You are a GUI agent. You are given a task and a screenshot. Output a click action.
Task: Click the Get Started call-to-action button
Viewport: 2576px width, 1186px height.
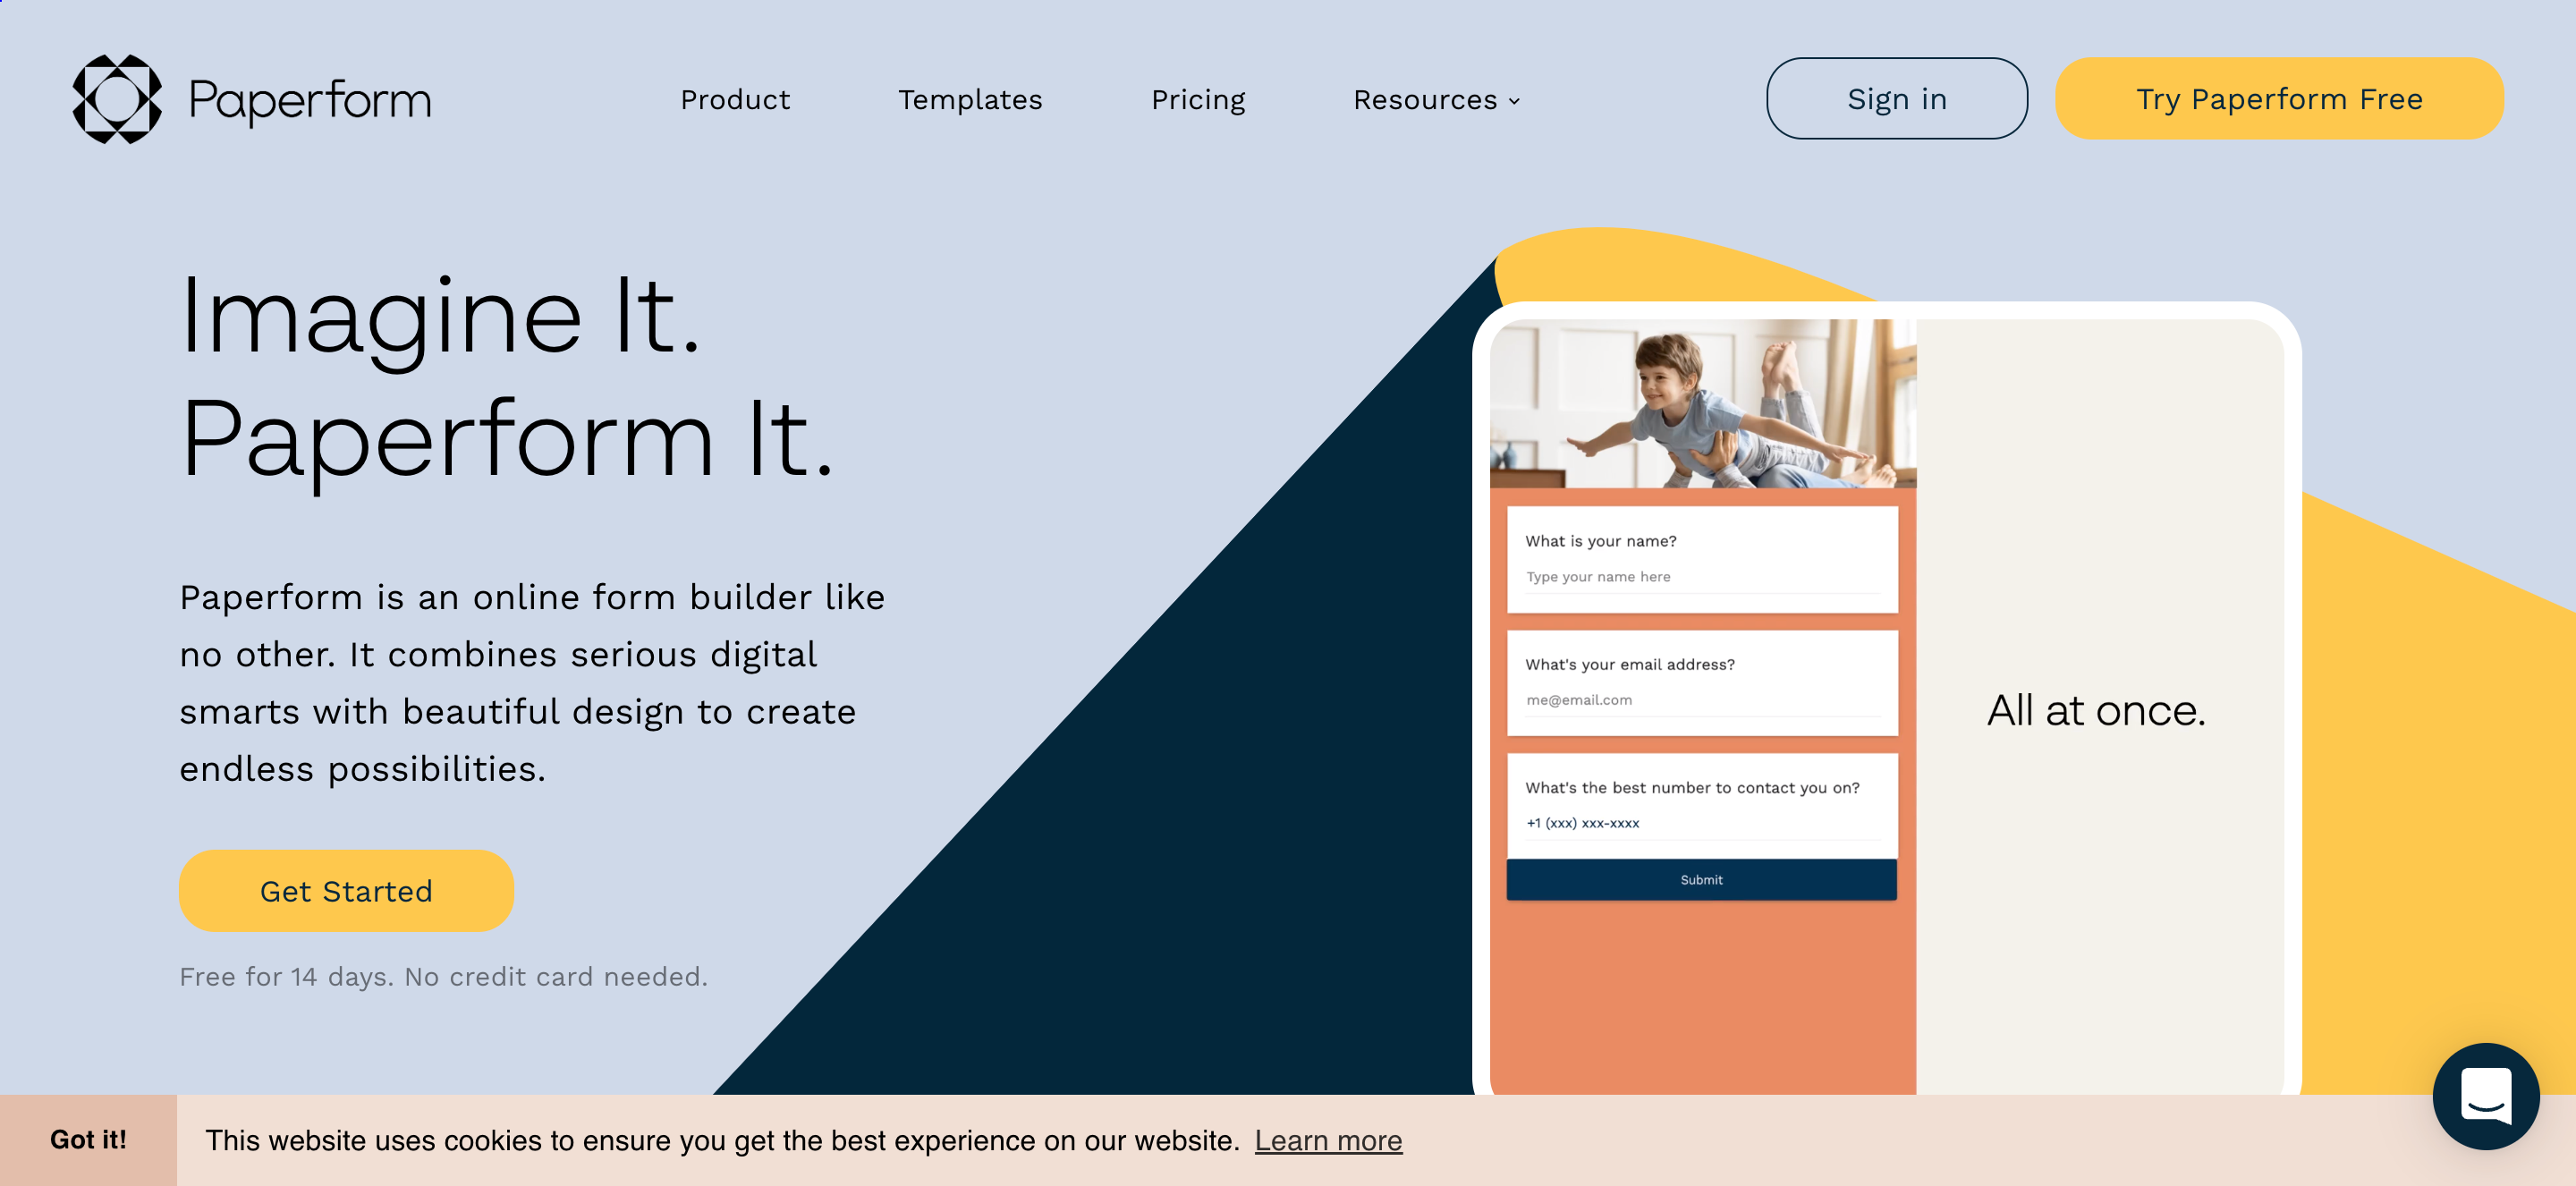click(345, 890)
